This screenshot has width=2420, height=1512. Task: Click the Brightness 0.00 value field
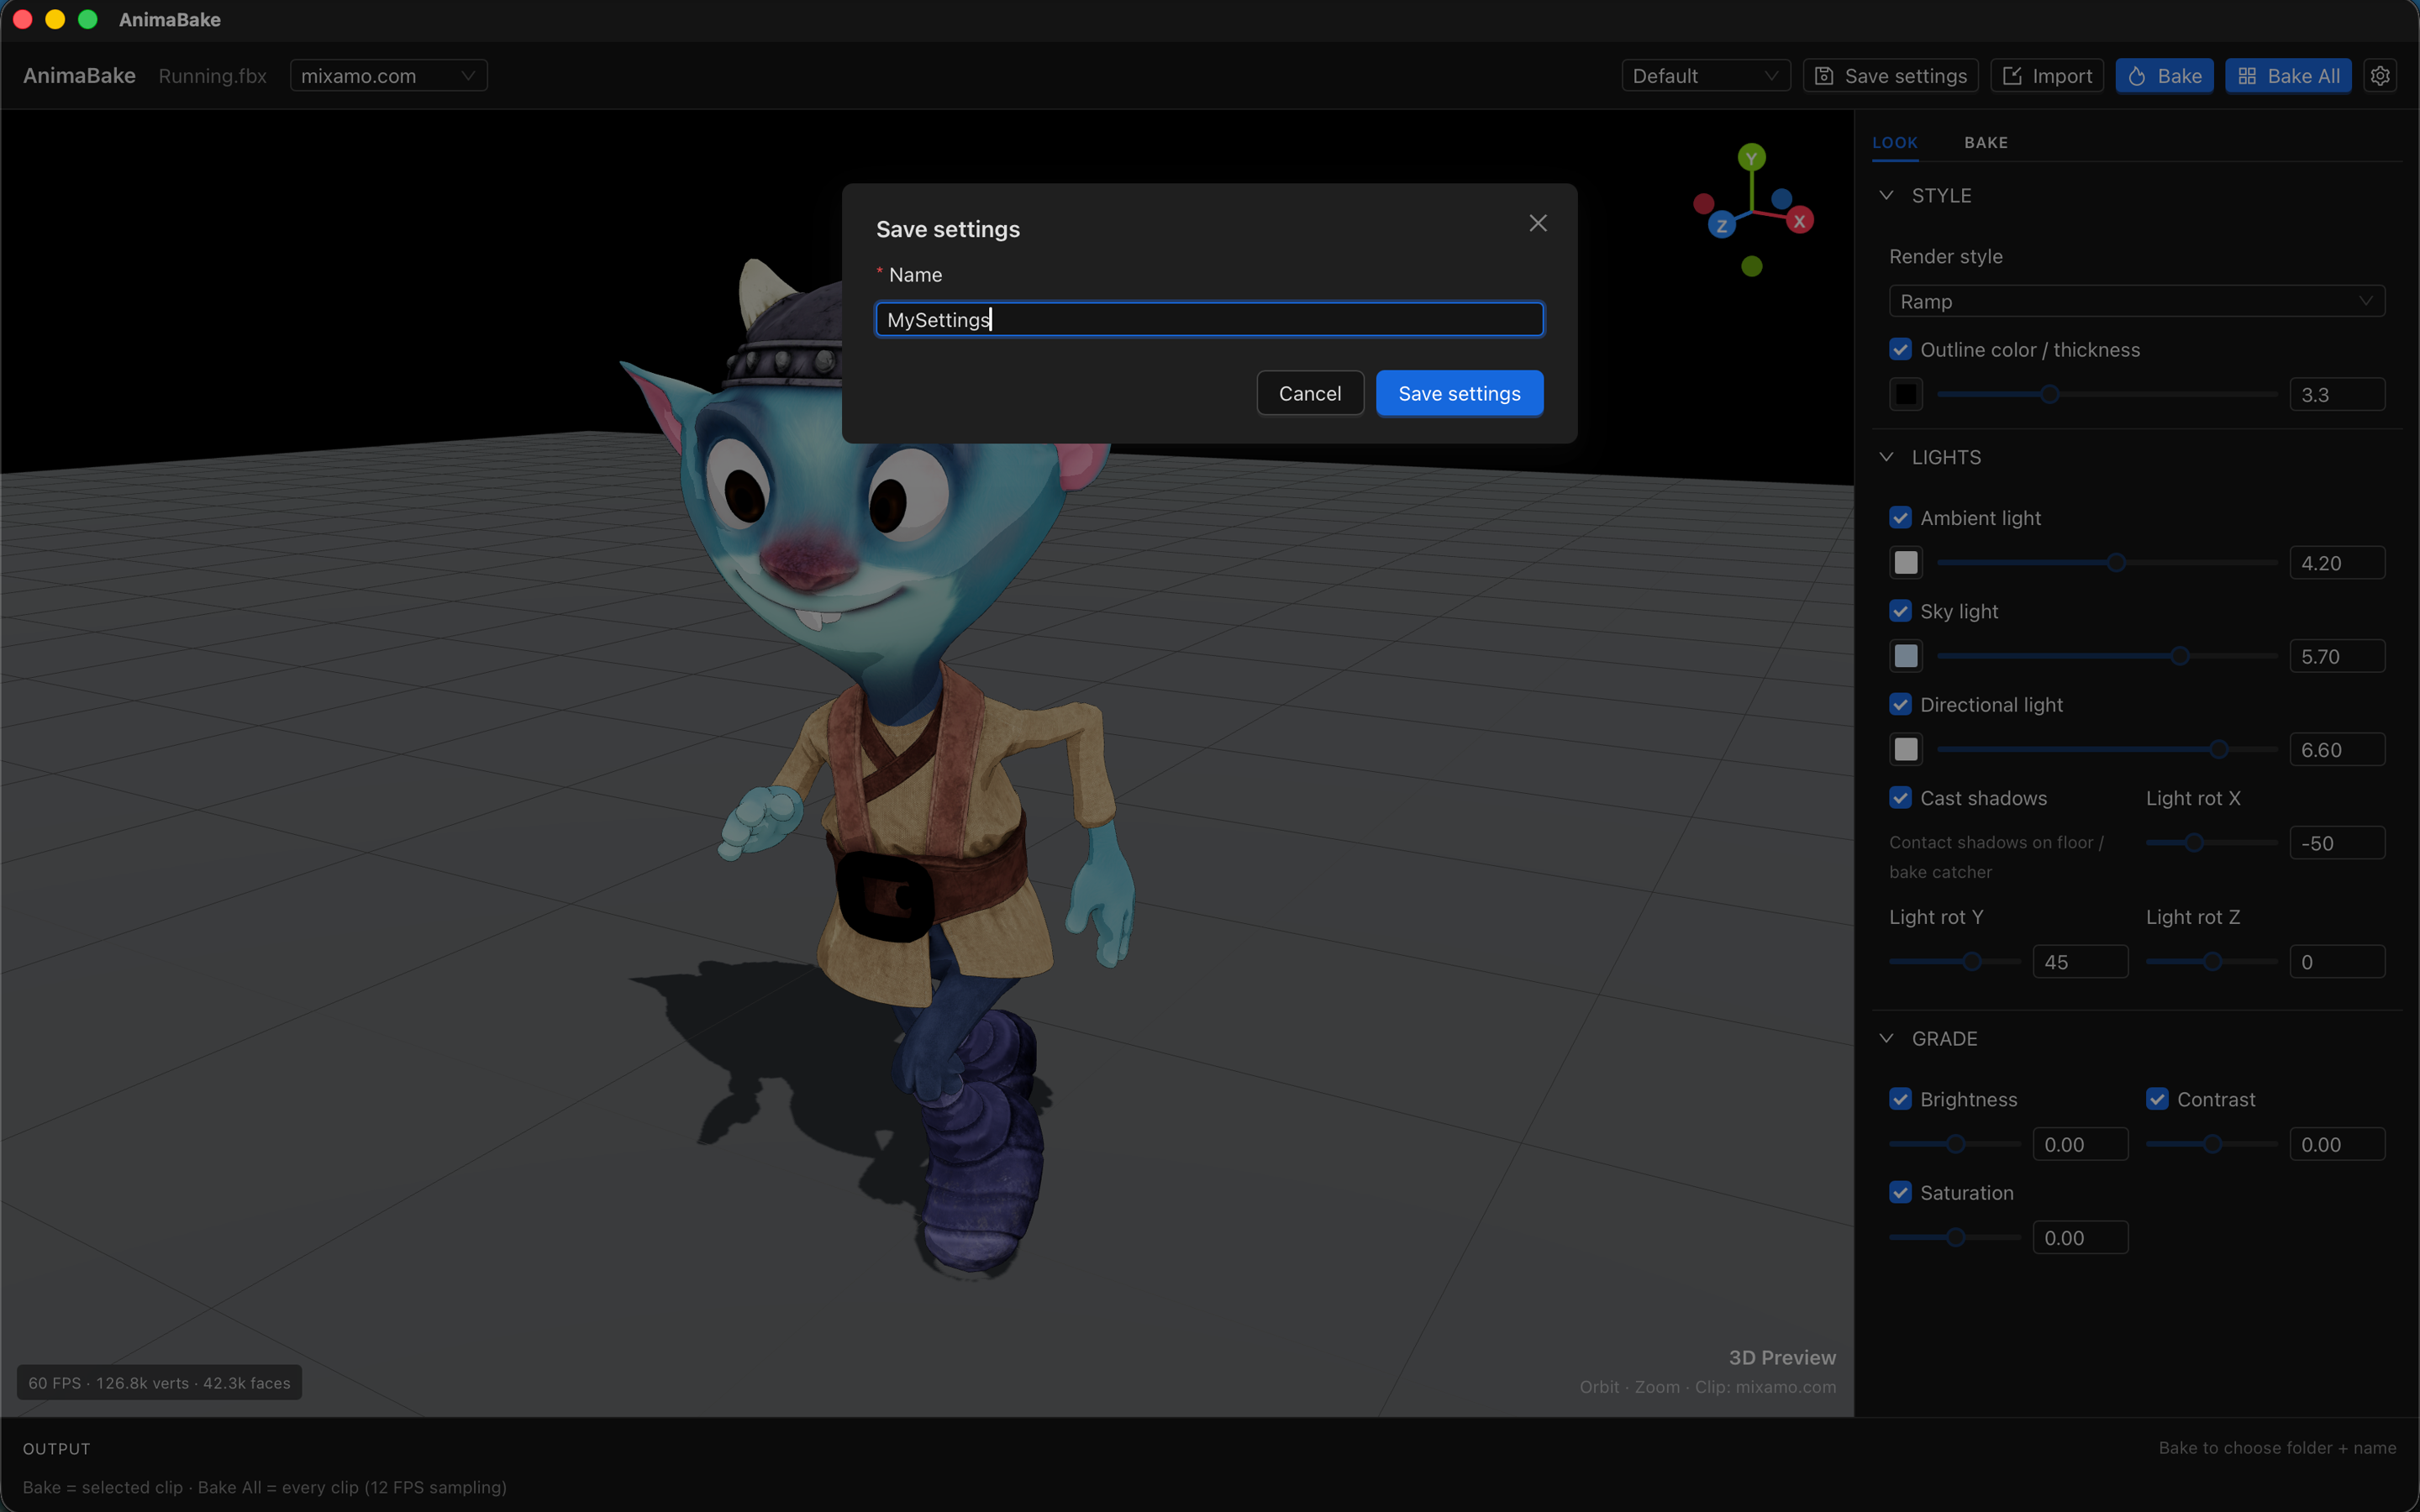tap(2080, 1144)
